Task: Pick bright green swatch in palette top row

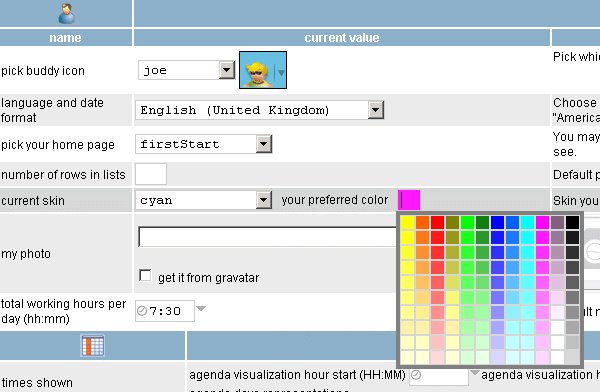Action: tap(467, 222)
